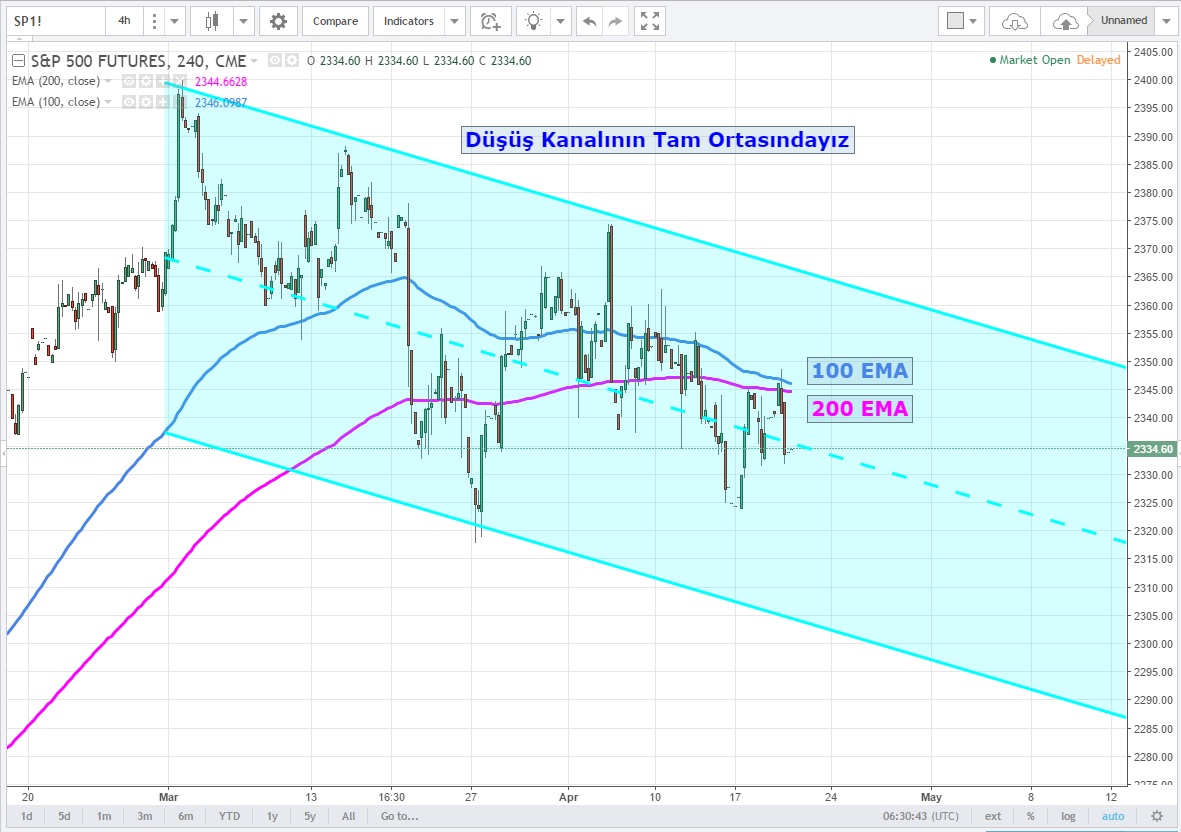1181x832 pixels.
Task: Toggle auto scale on price axis
Action: pyautogui.click(x=1113, y=816)
